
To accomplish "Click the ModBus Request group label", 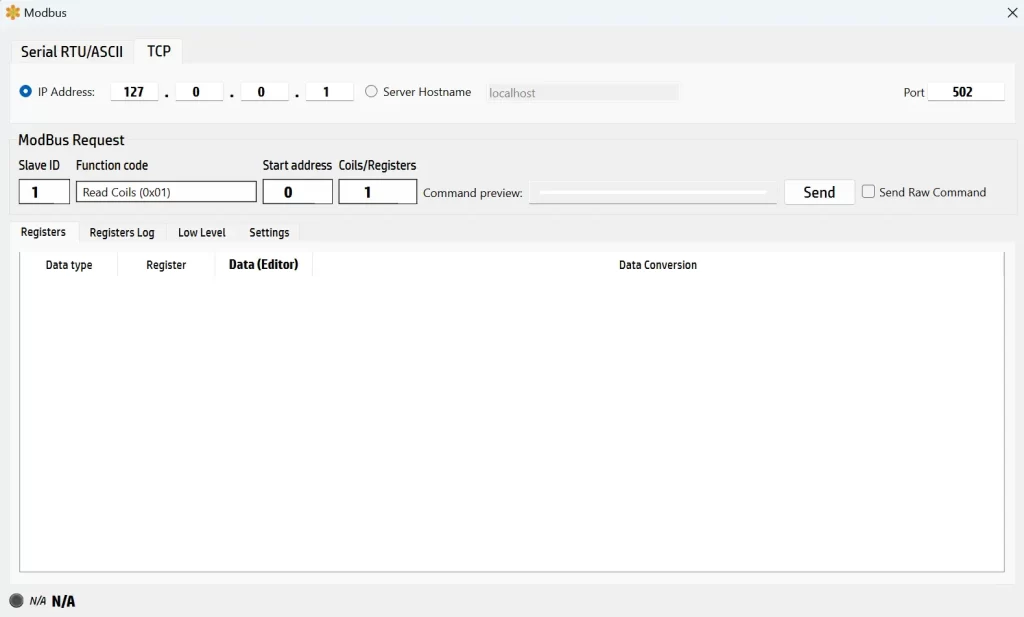I will pos(71,140).
